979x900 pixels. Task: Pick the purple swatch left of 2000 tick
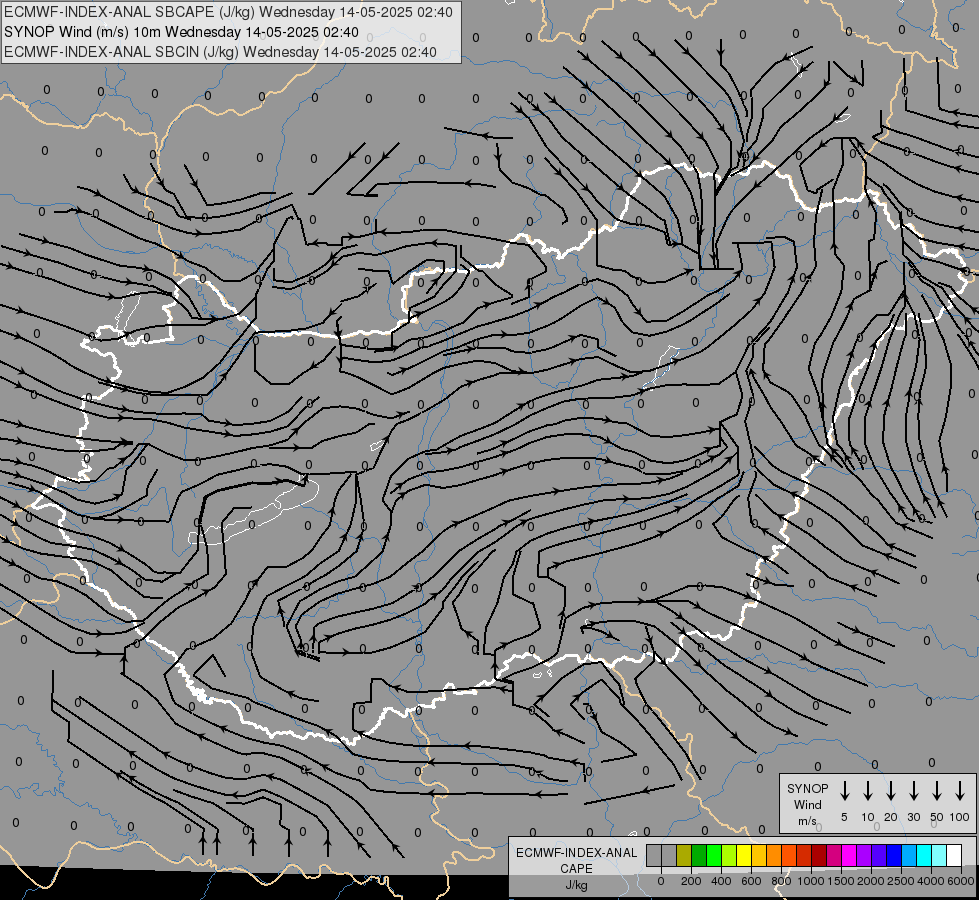[865, 855]
